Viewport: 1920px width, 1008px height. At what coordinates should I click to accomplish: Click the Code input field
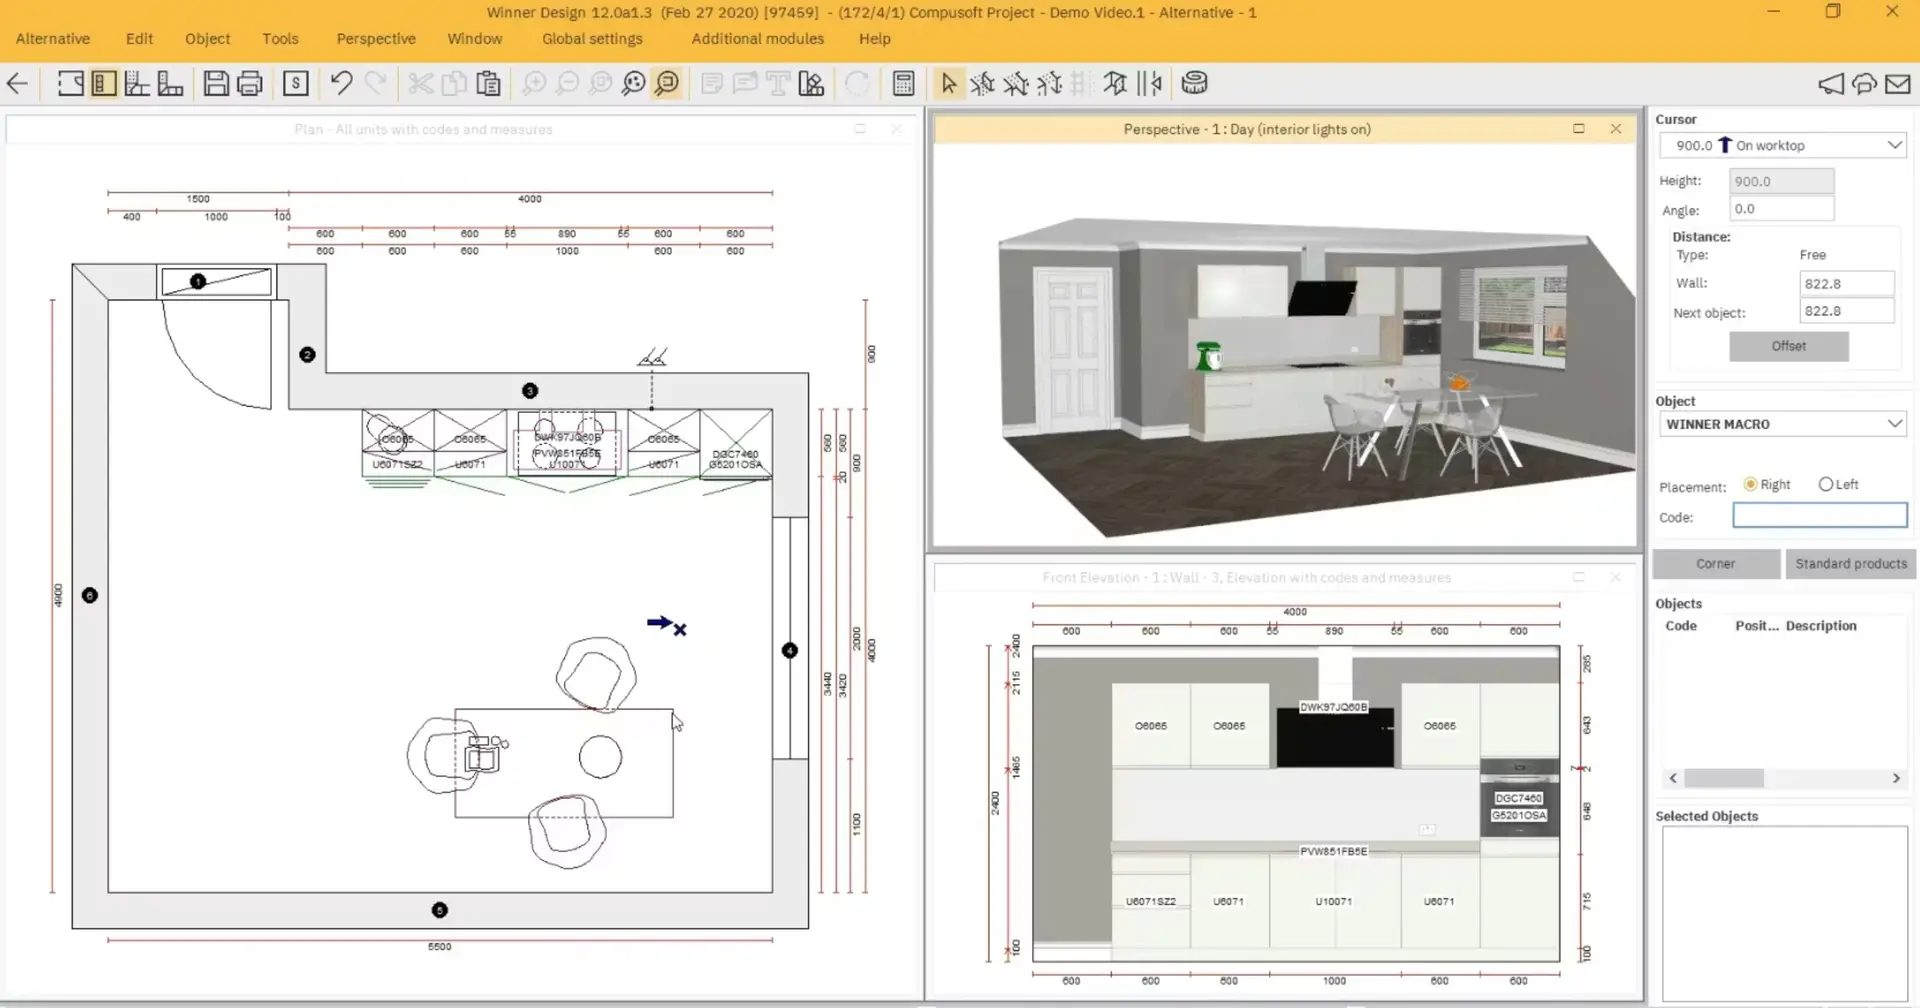coord(1819,516)
